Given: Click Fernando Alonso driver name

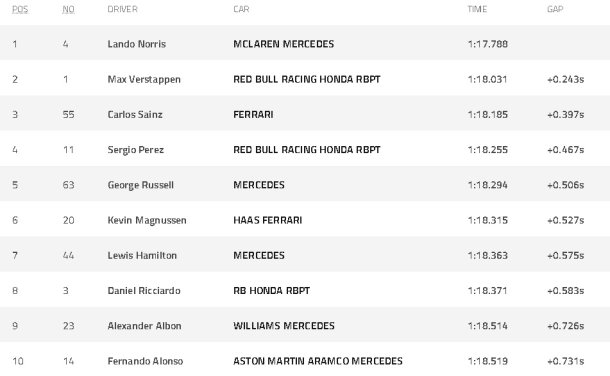Looking at the screenshot, I should [x=145, y=361].
